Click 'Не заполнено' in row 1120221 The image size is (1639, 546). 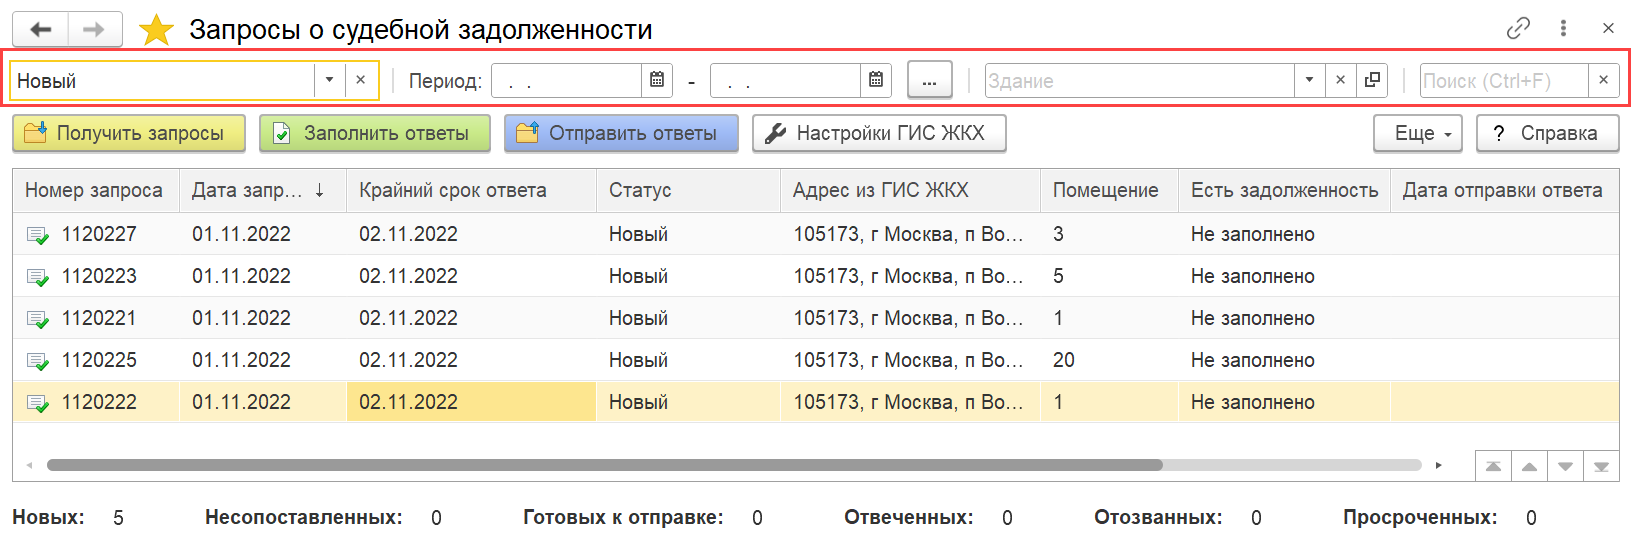(x=1253, y=318)
